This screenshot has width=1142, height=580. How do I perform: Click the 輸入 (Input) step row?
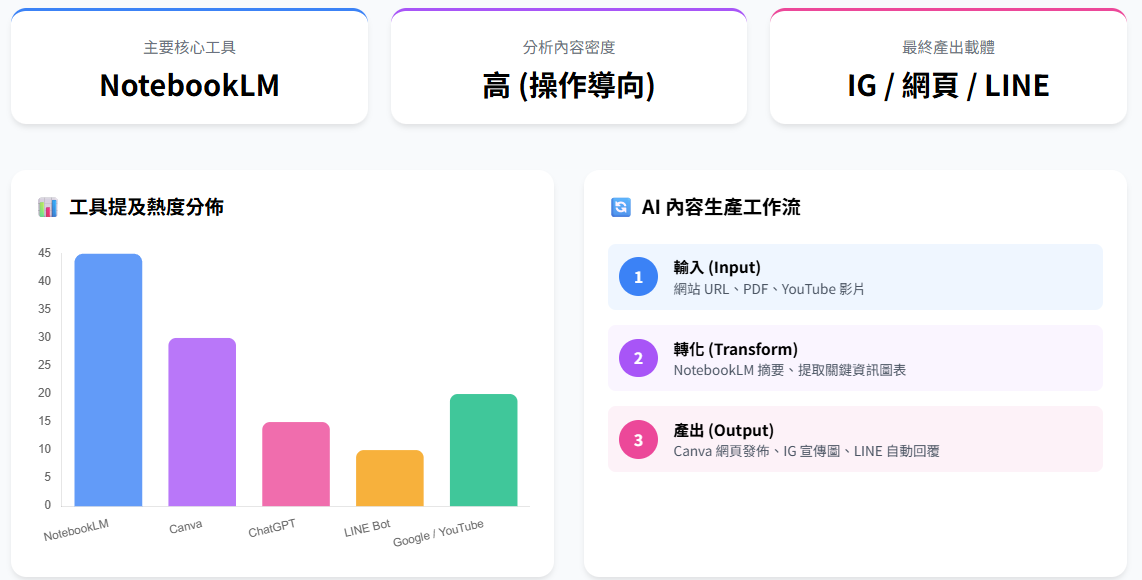tap(855, 277)
